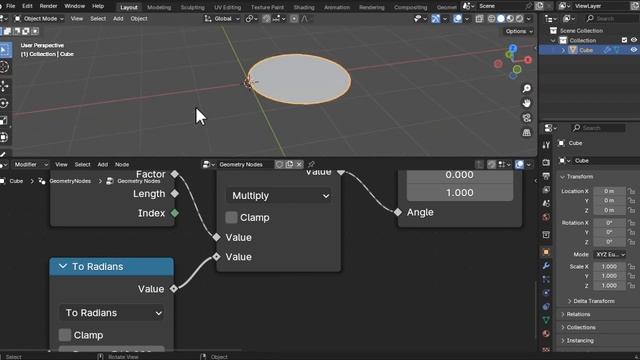Viewport: 640px width, 360px height.
Task: Open the Global transform orientation dropdown
Action: click(222, 19)
